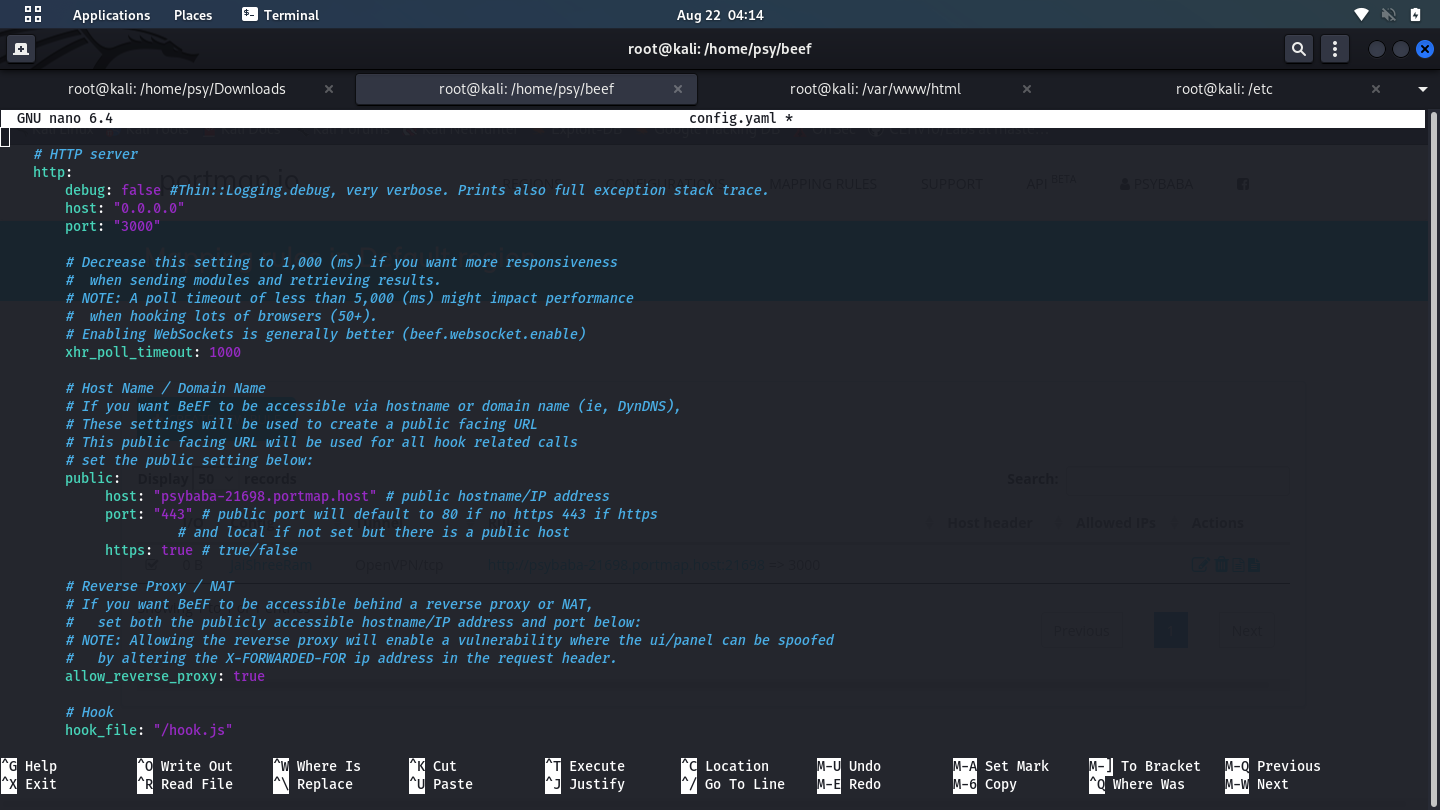Viewport: 1440px width, 810px height.
Task: Click the nano cursor indicator in the editor margin
Action: pyautogui.click(x=6, y=136)
